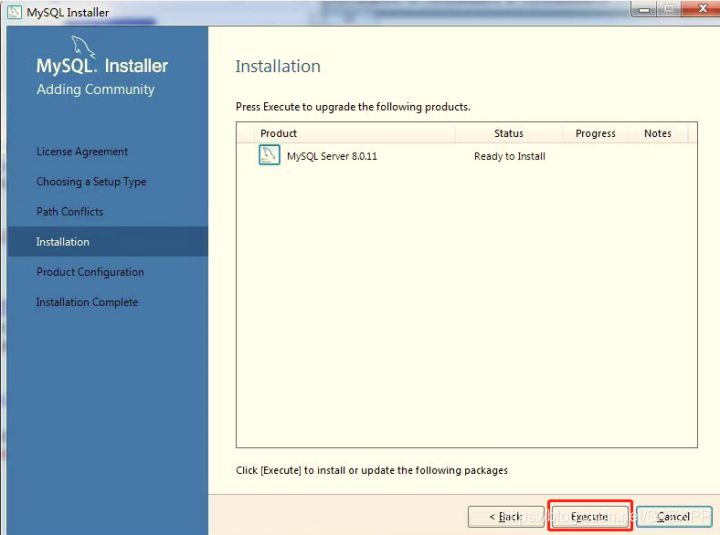Click 'Click [Execute] to install or update' hint text
Image resolution: width=720 pixels, height=535 pixels.
click(372, 470)
